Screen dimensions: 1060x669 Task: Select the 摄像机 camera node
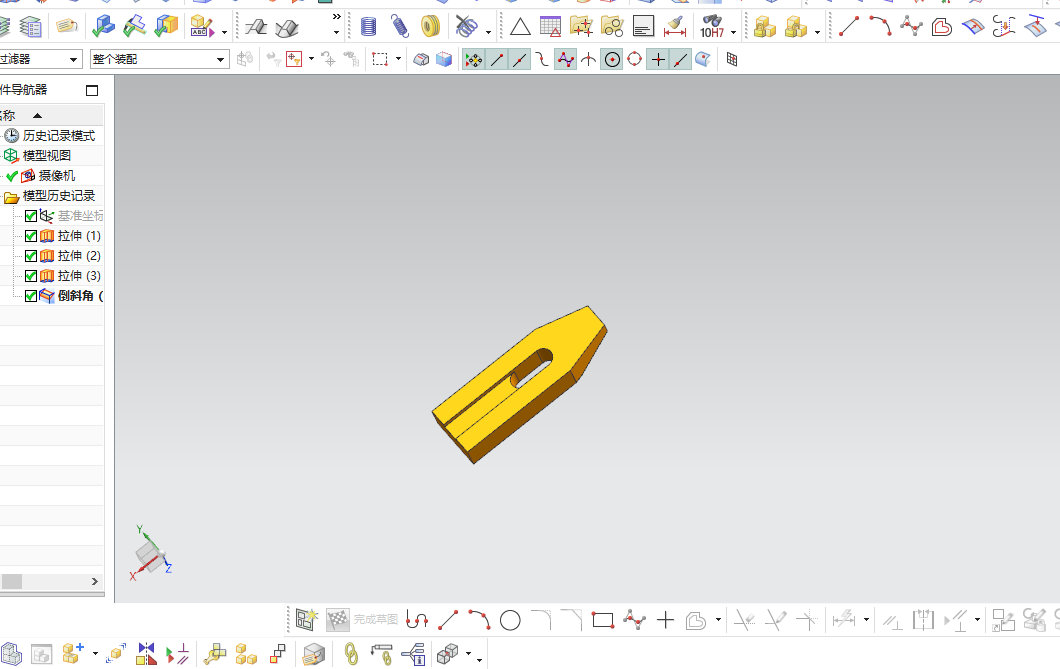57,176
